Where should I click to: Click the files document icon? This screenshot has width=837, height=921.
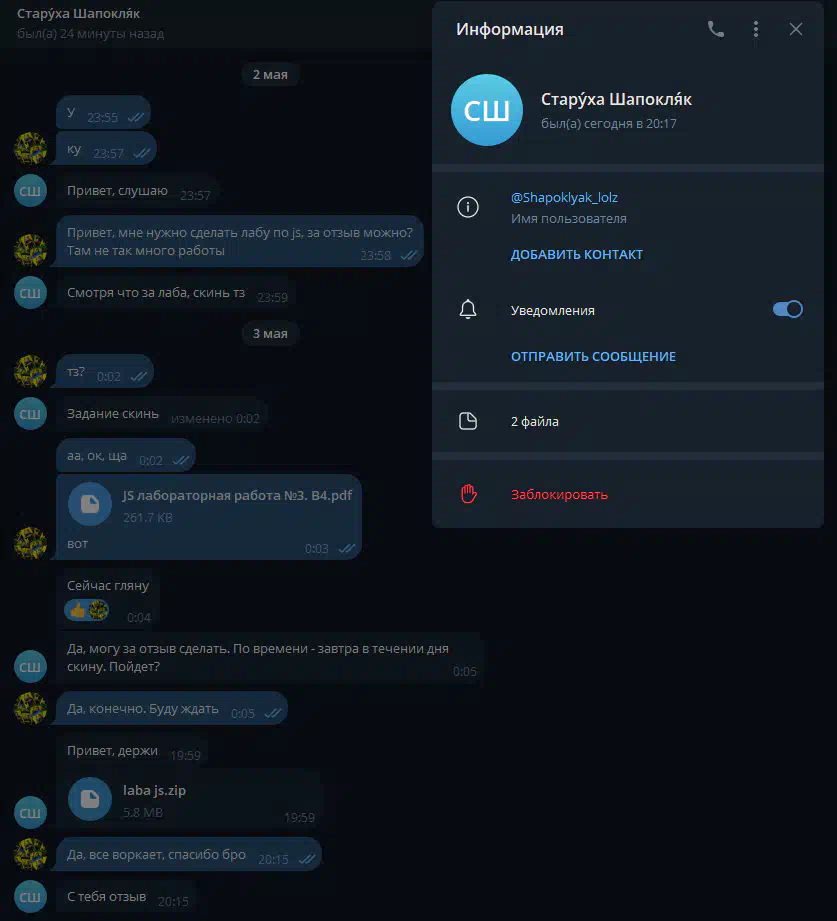tap(468, 421)
